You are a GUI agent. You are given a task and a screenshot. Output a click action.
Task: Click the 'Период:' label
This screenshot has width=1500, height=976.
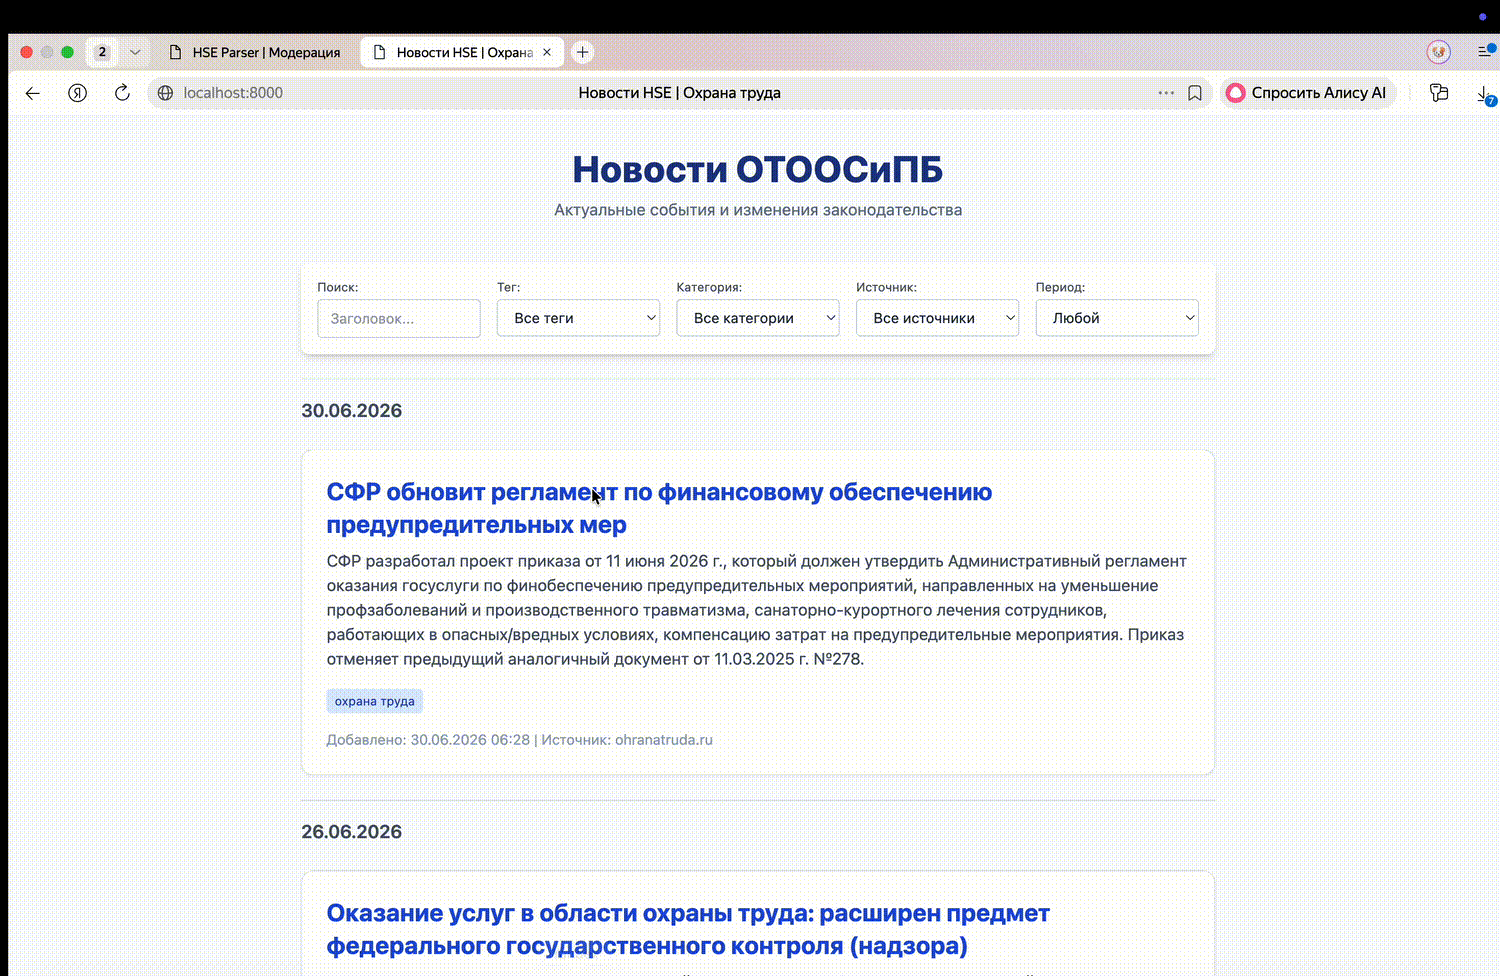(1060, 287)
